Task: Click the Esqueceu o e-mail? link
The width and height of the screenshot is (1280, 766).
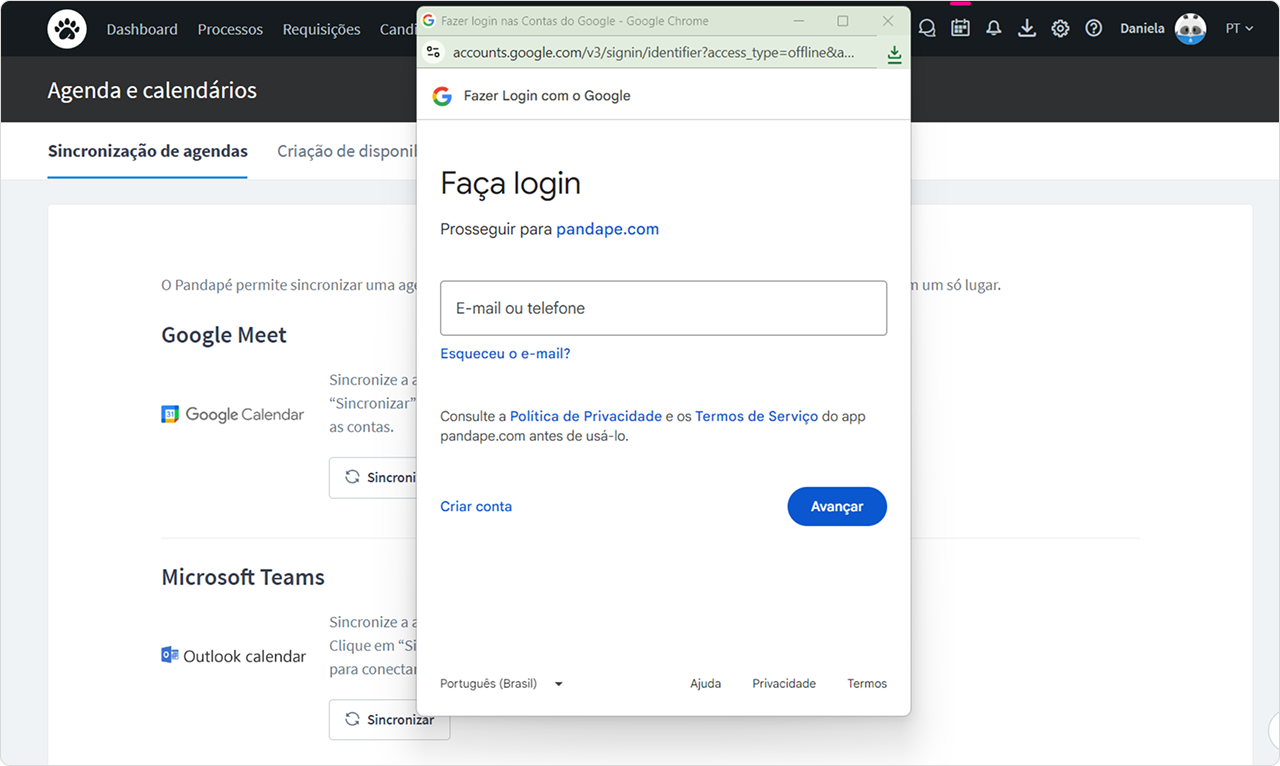Action: click(505, 353)
